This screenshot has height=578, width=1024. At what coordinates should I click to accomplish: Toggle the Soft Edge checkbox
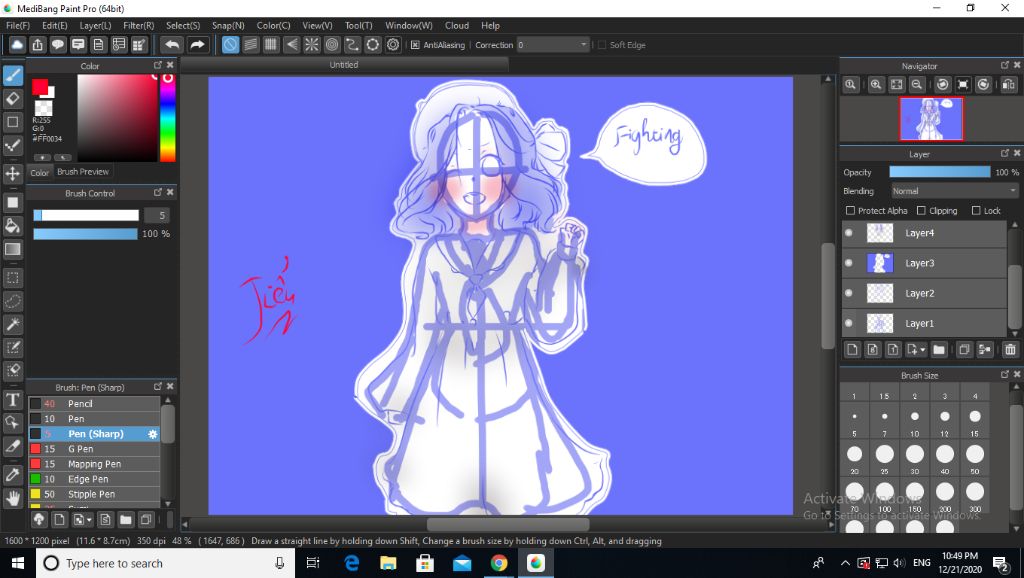[602, 45]
